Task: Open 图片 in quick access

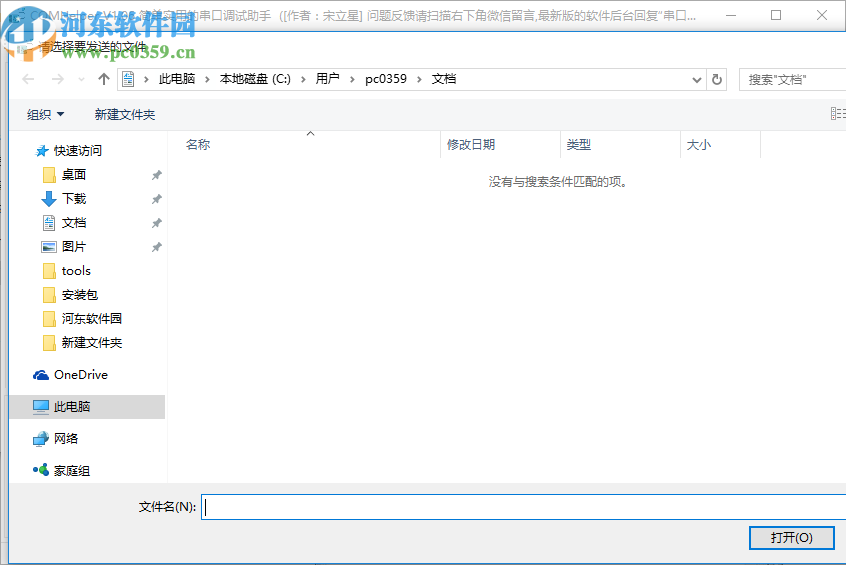Action: coord(73,247)
